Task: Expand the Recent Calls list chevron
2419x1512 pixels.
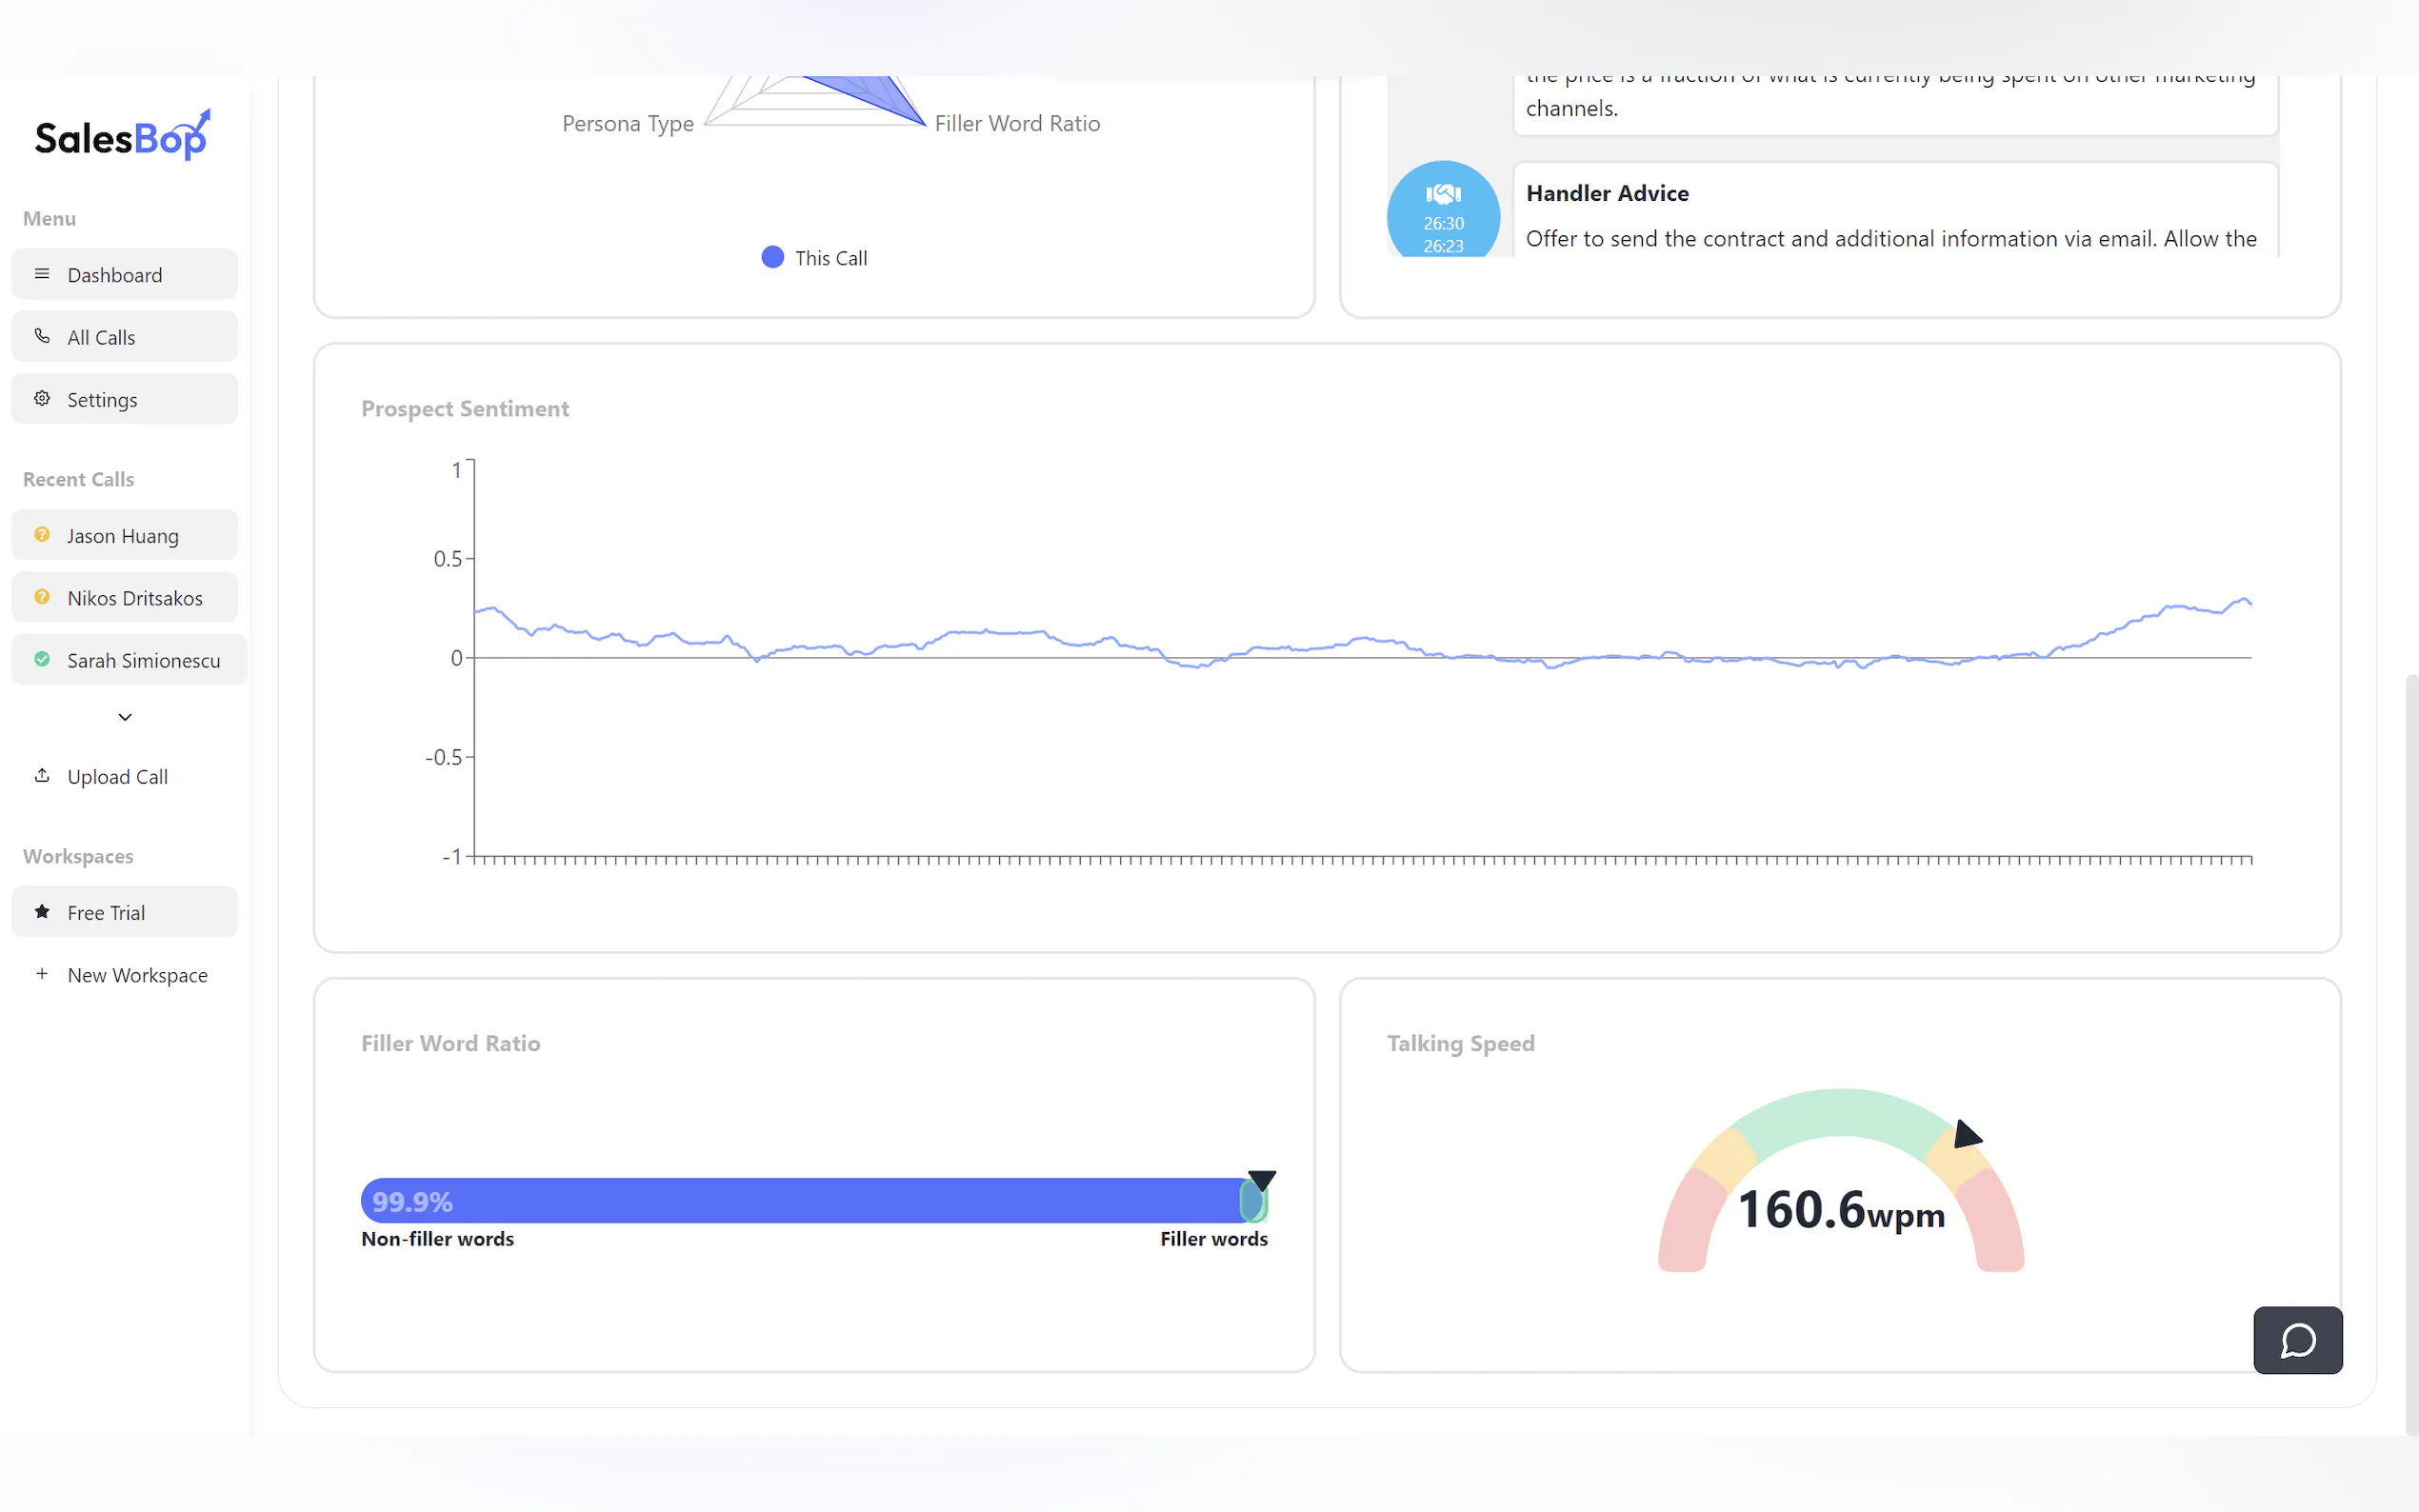Action: [x=125, y=717]
